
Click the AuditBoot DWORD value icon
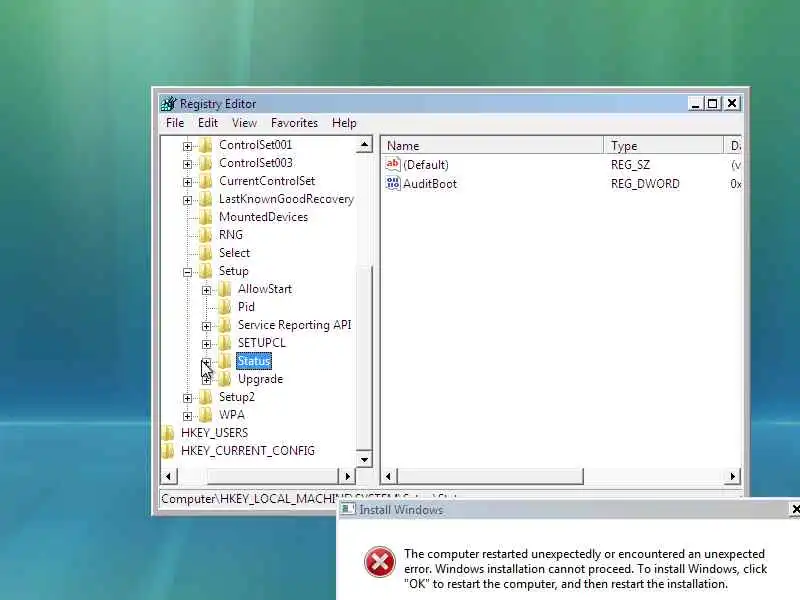tap(392, 183)
